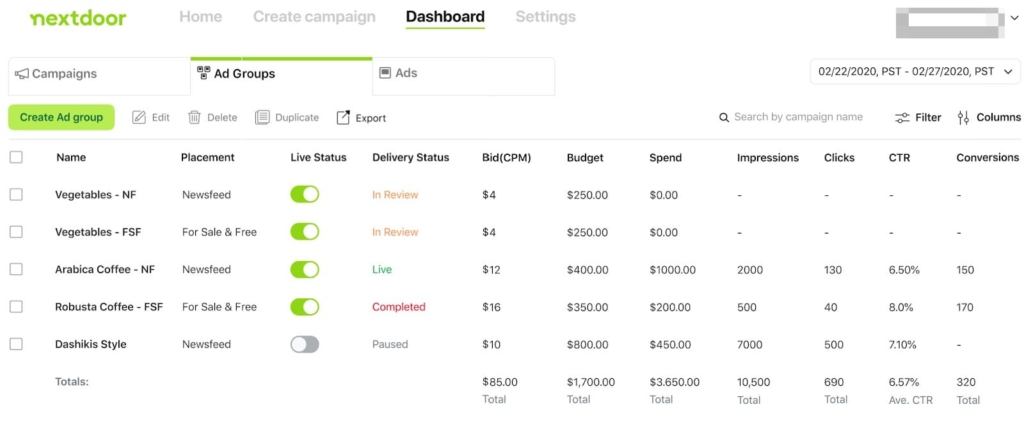1024x423 pixels.
Task: Open the Arabica Coffee - NF ad group name
Action: [x=104, y=269]
